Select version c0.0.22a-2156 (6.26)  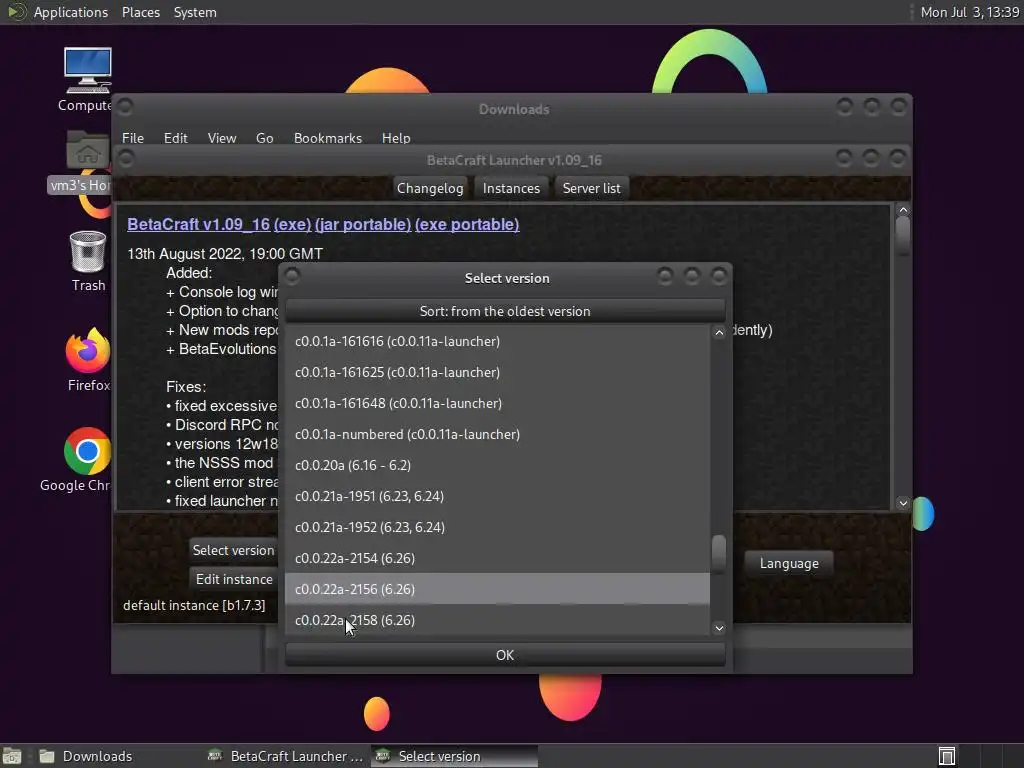tap(497, 589)
